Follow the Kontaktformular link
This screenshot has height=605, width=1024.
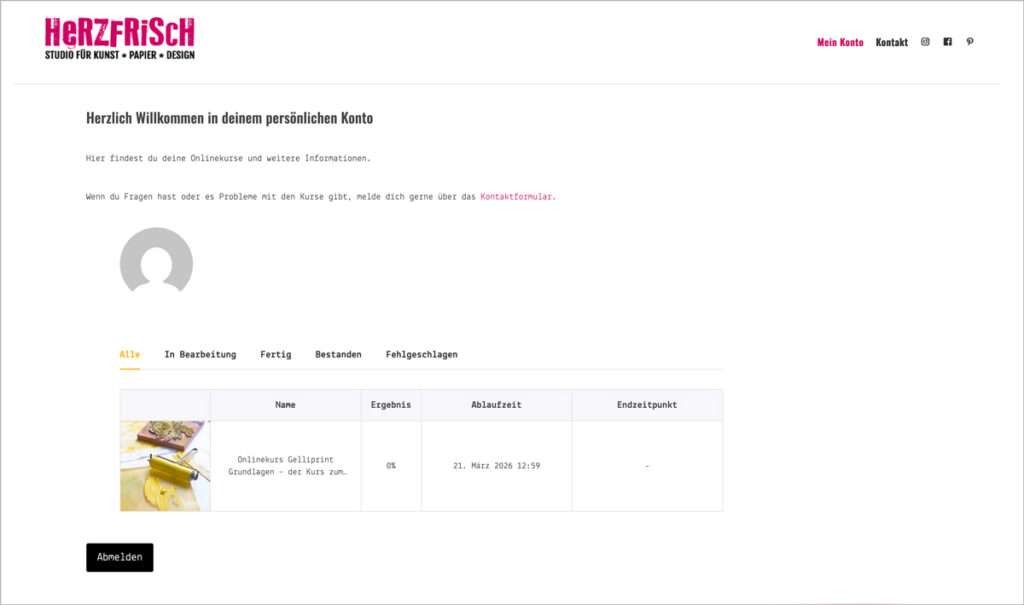[516, 197]
